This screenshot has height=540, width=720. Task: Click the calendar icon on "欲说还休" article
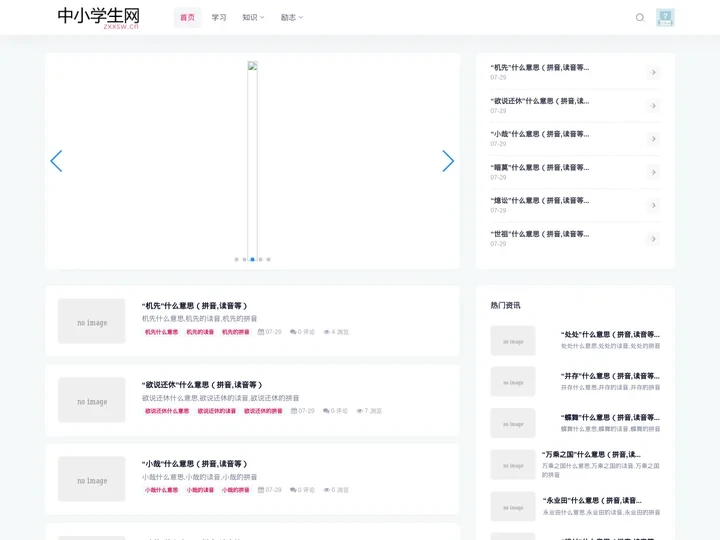click(294, 411)
